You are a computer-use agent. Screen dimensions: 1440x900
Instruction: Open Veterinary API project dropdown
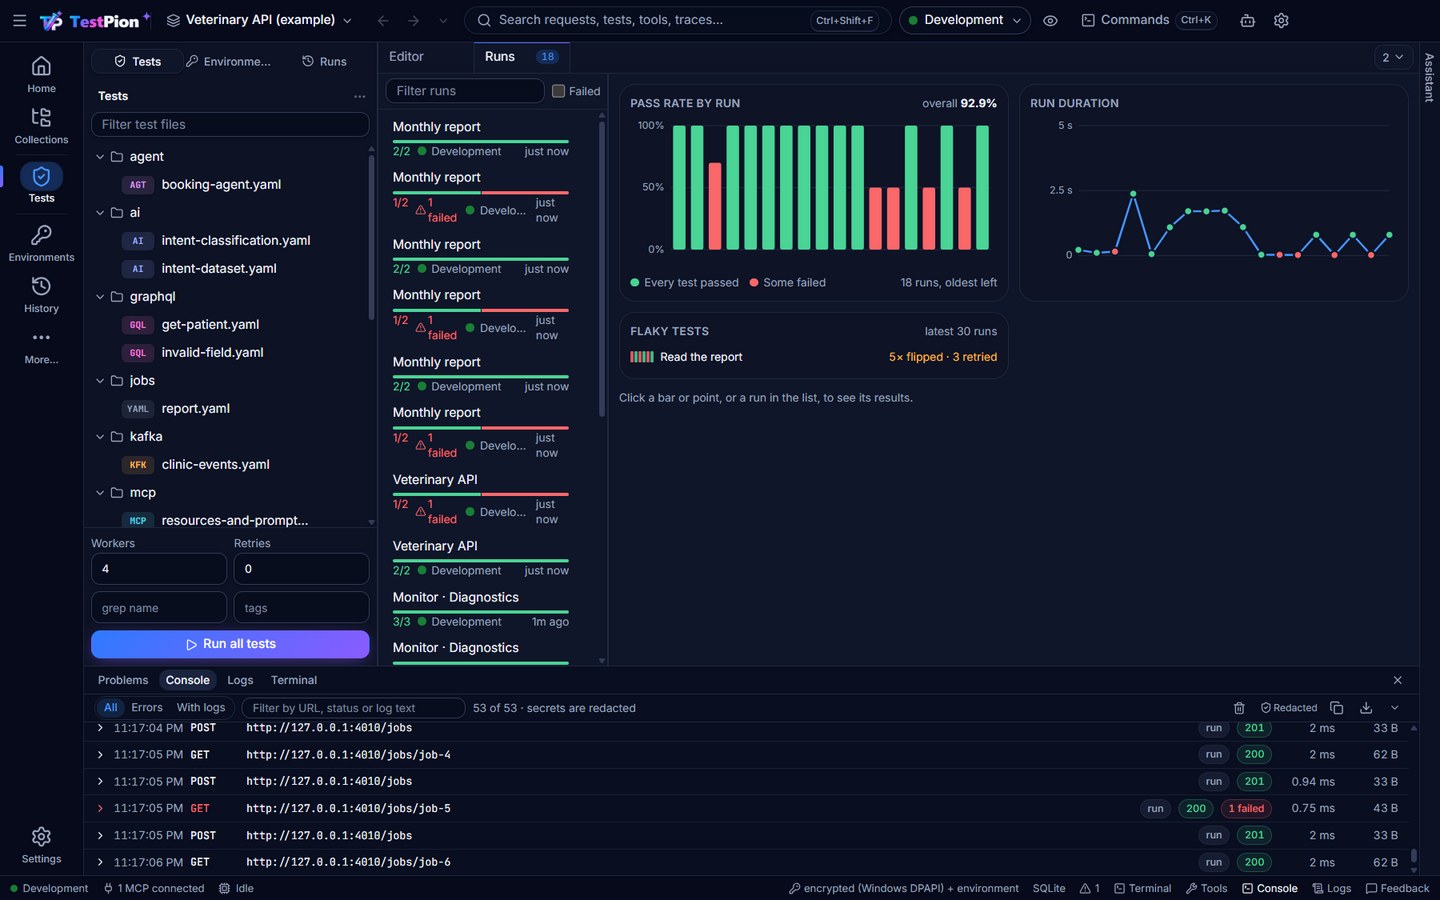259,20
